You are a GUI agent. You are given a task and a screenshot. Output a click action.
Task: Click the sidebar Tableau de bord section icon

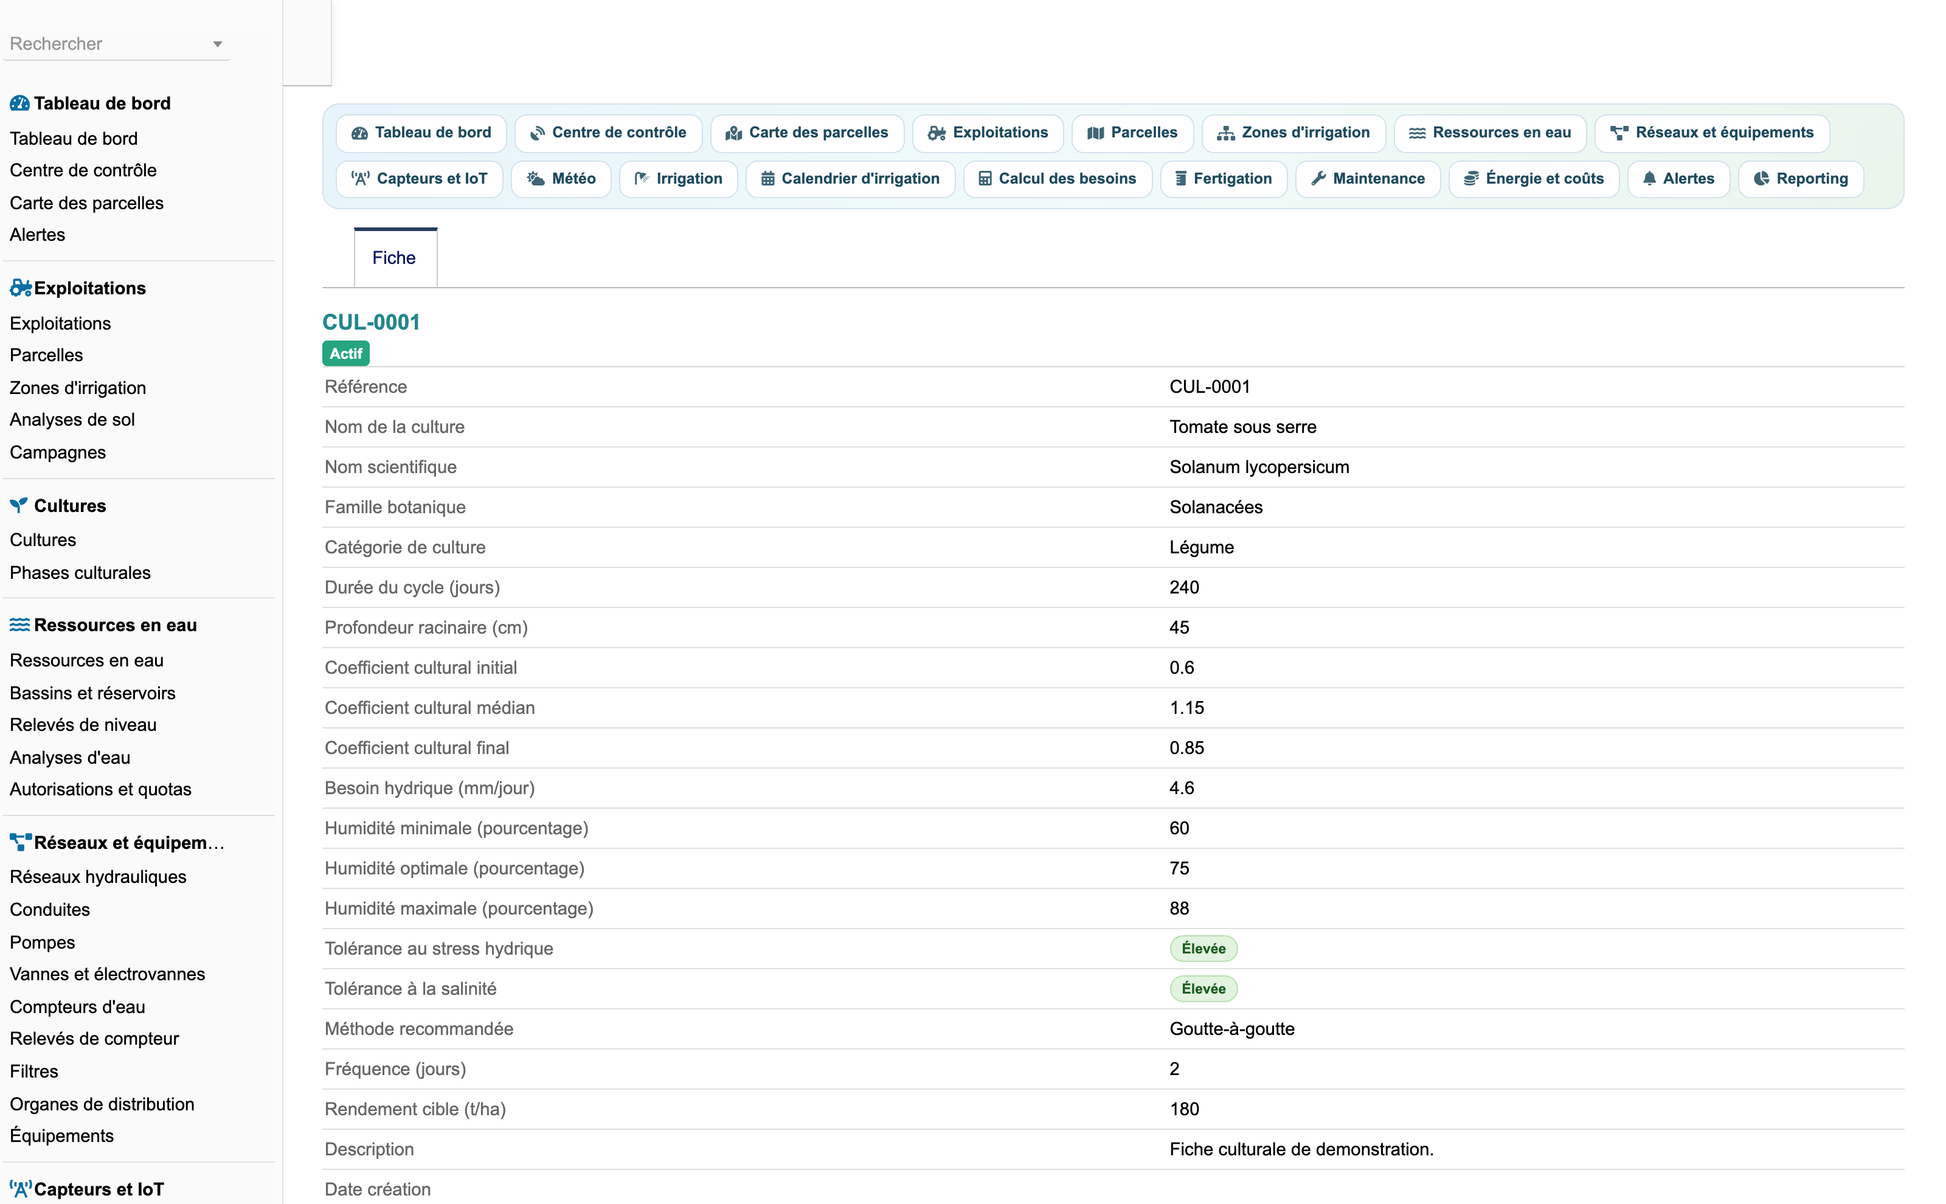tap(20, 103)
